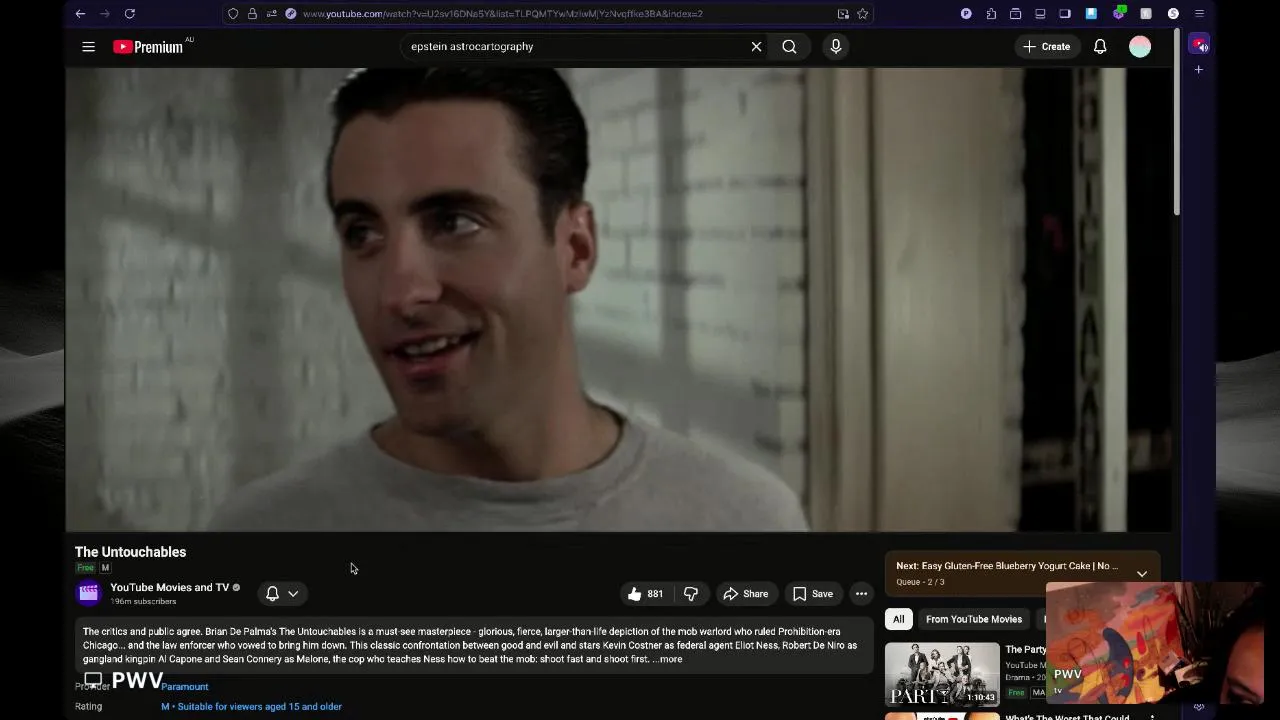
Task: Go back using the browser back arrow
Action: [80, 14]
